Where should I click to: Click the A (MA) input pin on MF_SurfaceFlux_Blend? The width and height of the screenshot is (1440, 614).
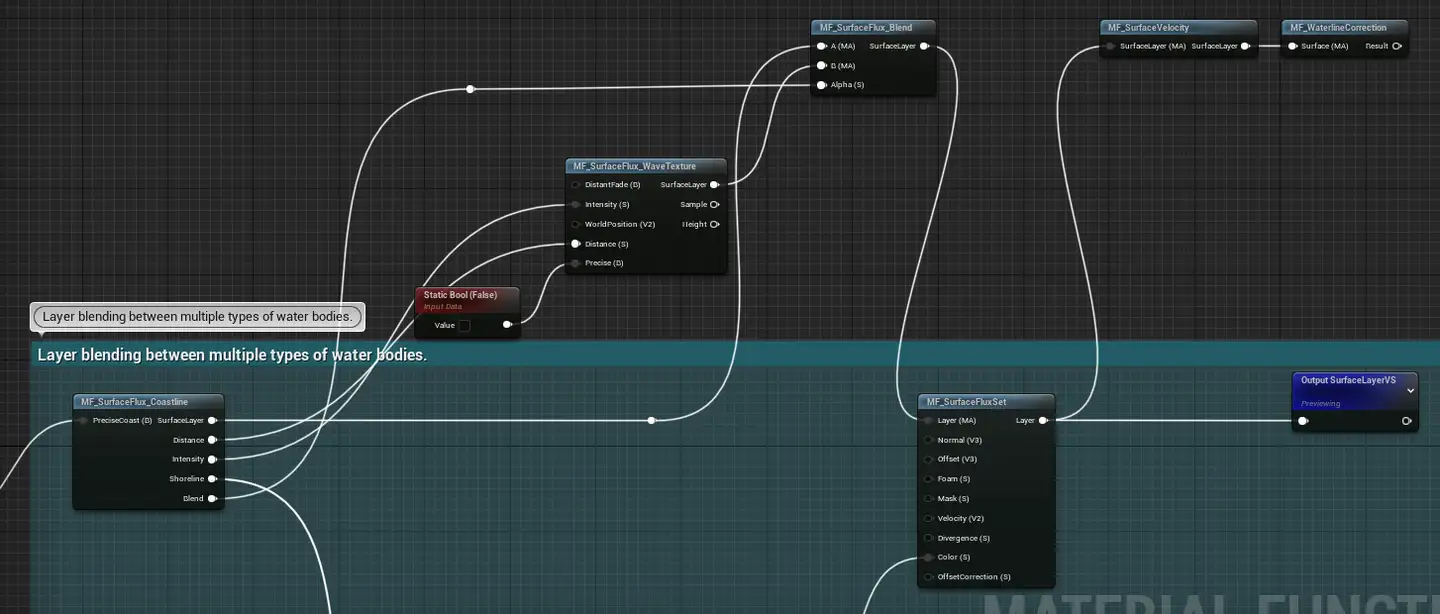coord(821,46)
